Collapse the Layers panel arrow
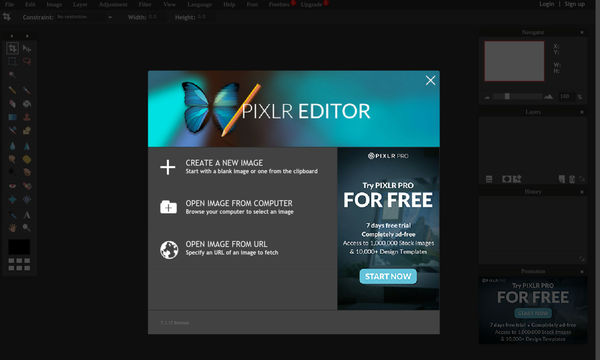Image resolution: width=600 pixels, height=360 pixels. 582,112
